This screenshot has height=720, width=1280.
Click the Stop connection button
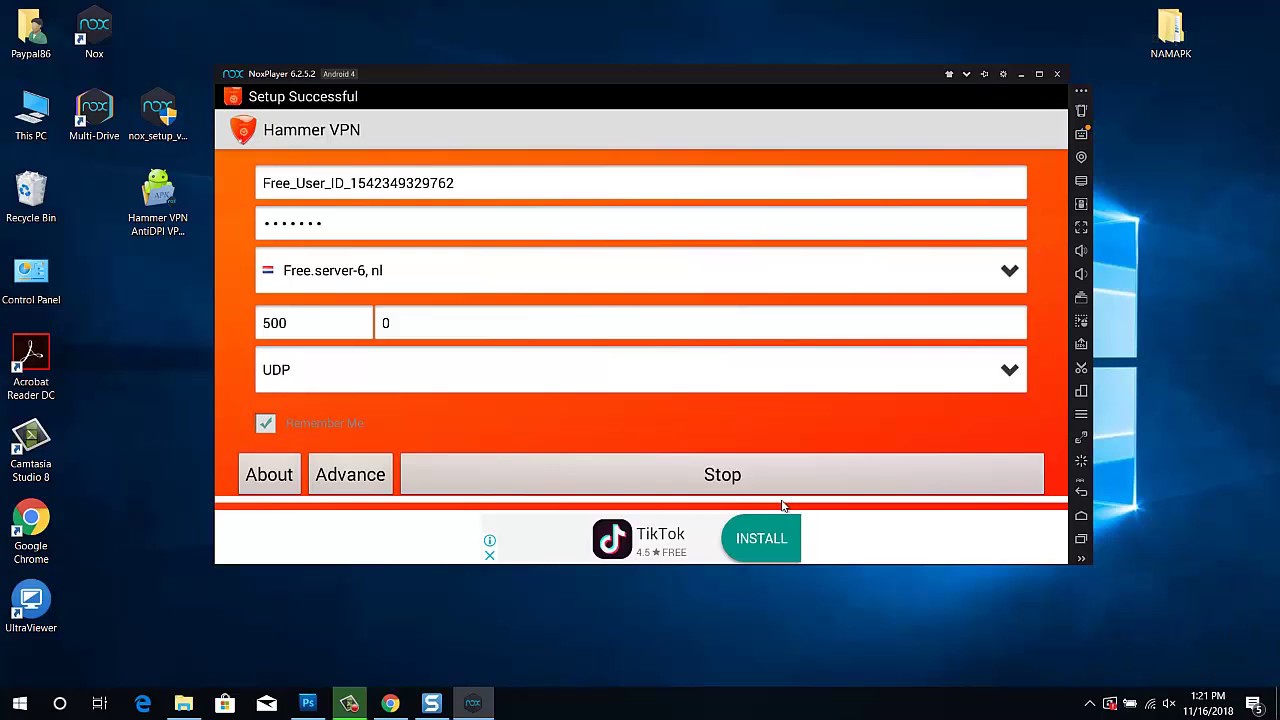click(722, 475)
